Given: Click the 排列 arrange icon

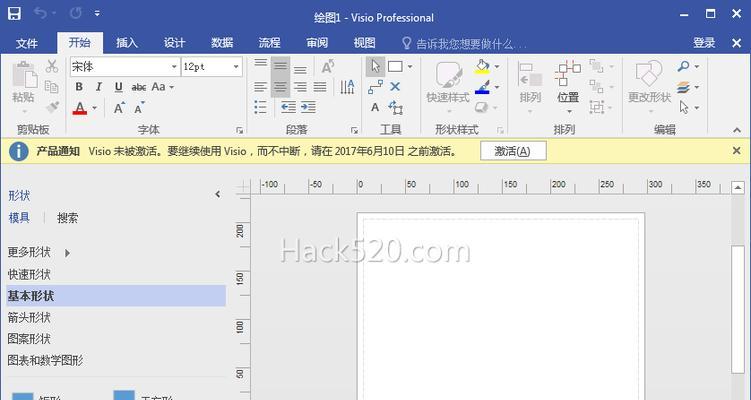Looking at the screenshot, I should (530, 74).
